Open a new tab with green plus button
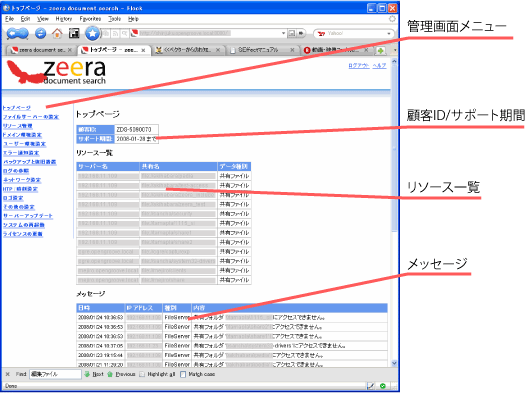Image resolution: width=526 pixels, height=393 pixels. [x=380, y=51]
